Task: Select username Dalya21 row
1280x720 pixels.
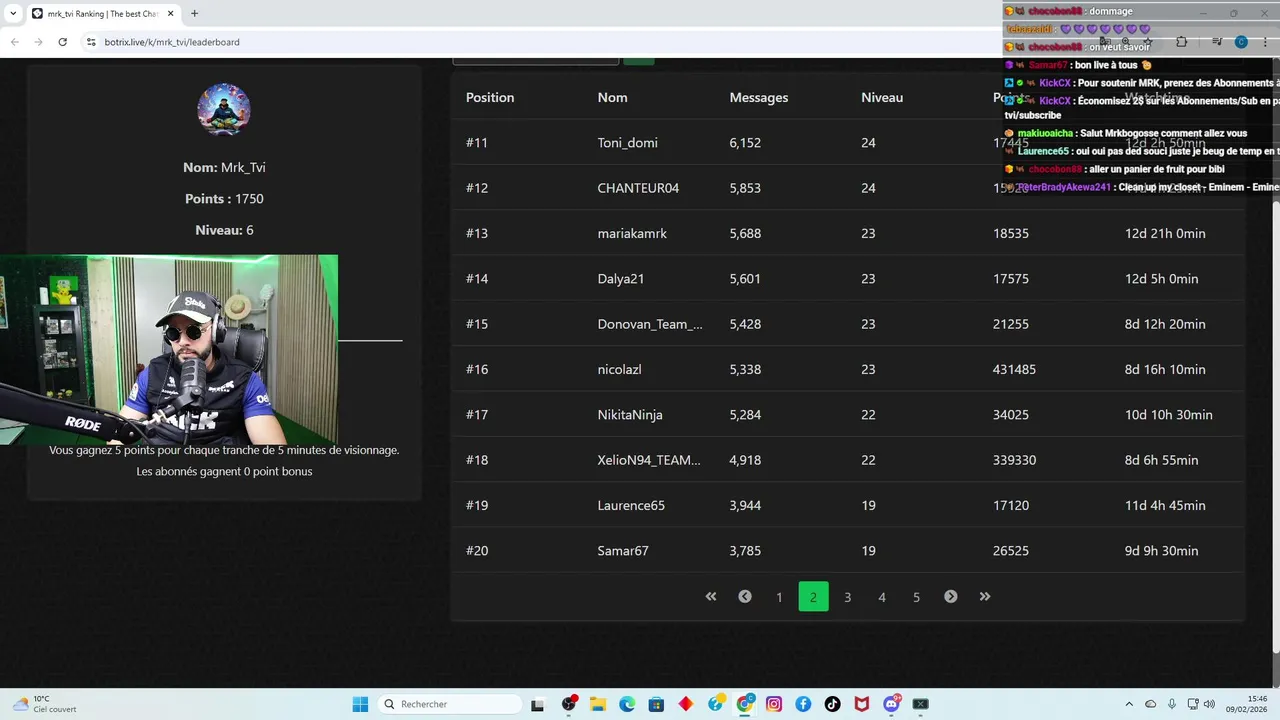Action: click(x=621, y=279)
